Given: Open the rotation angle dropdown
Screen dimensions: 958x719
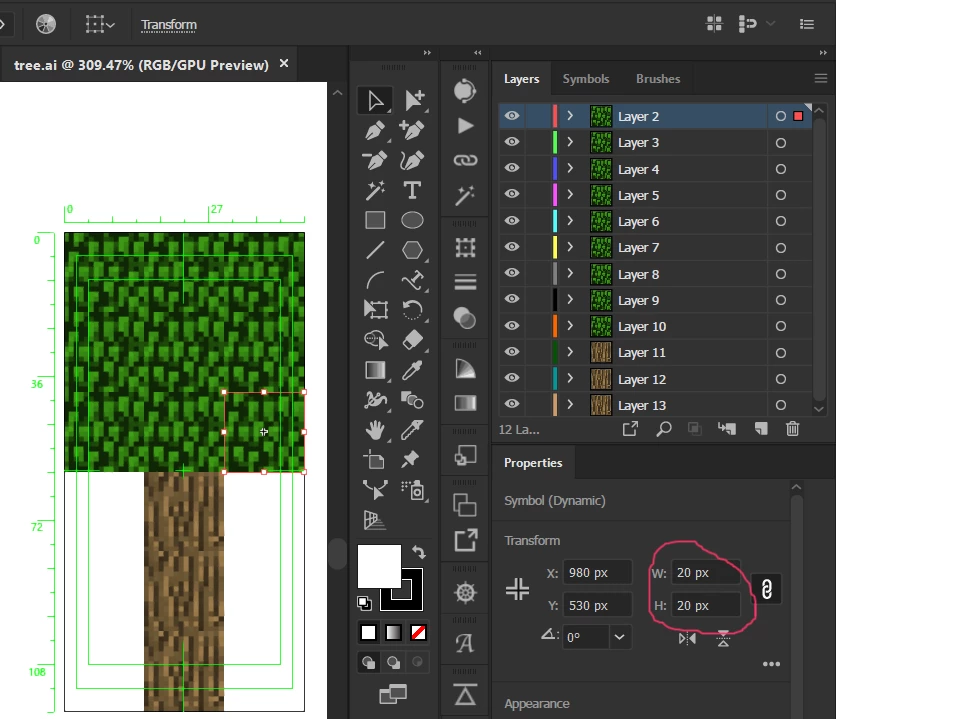Looking at the screenshot, I should (x=620, y=637).
